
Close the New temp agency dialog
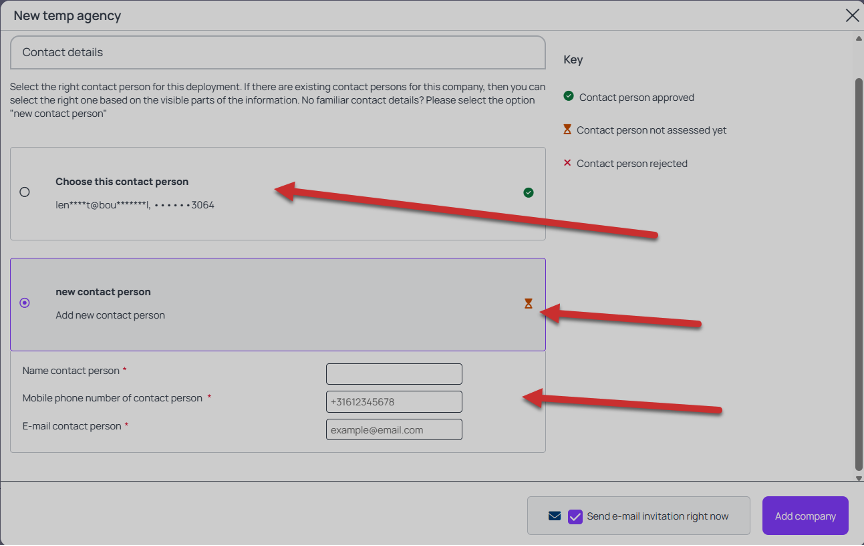point(852,15)
